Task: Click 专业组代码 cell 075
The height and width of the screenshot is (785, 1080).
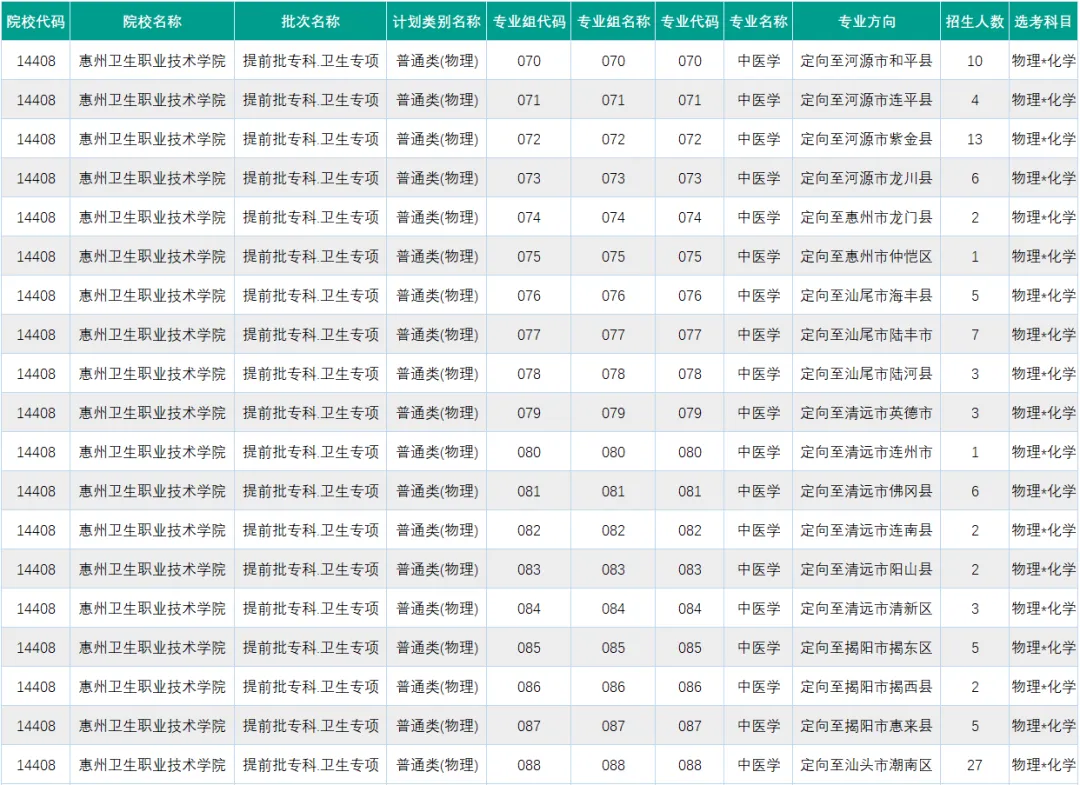Action: tap(529, 257)
